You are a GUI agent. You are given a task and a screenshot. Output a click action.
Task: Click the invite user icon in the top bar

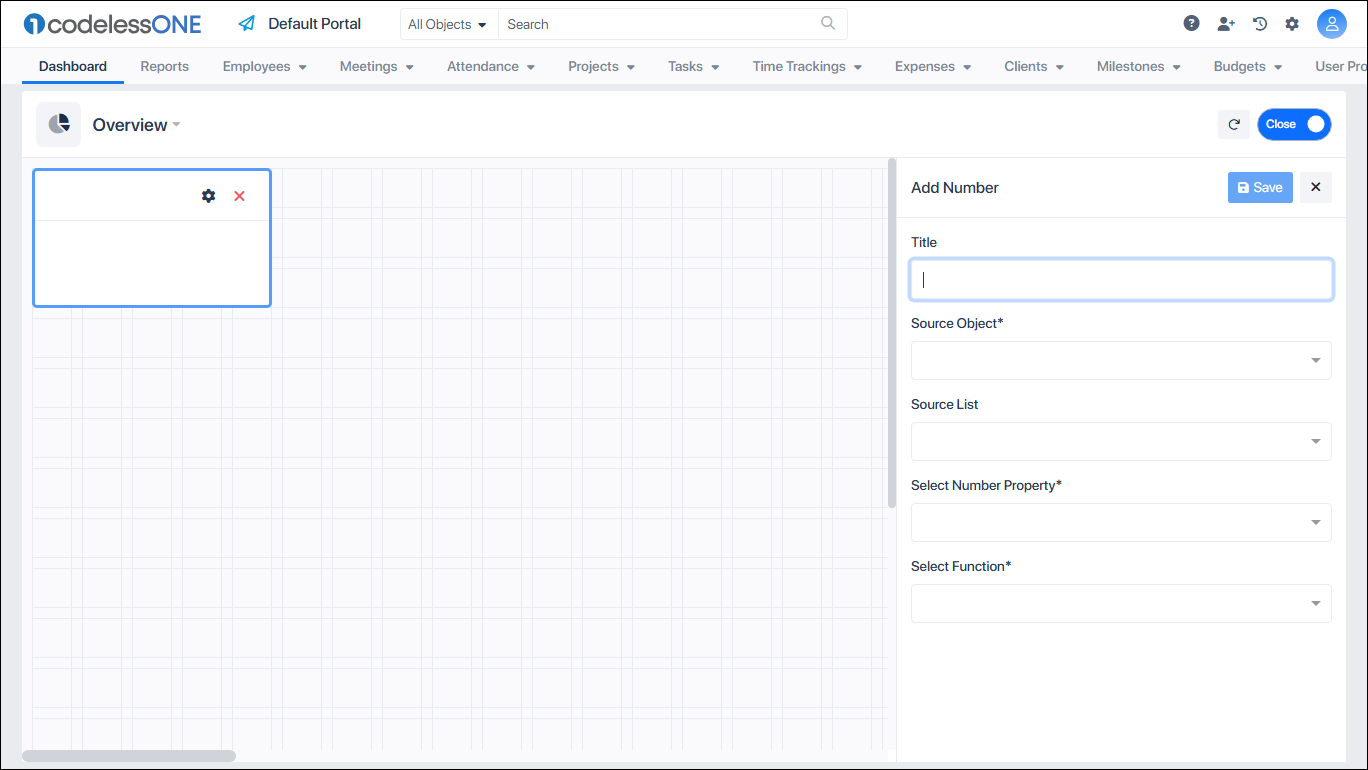(1225, 22)
